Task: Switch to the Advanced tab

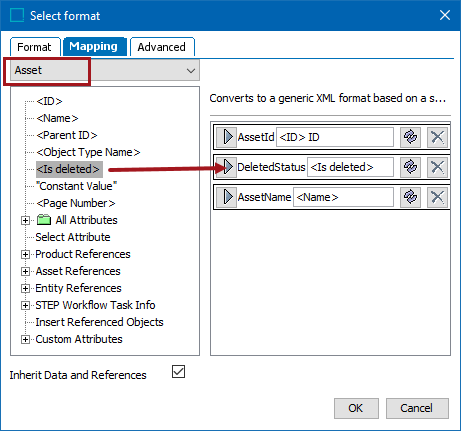Action: coord(162,47)
